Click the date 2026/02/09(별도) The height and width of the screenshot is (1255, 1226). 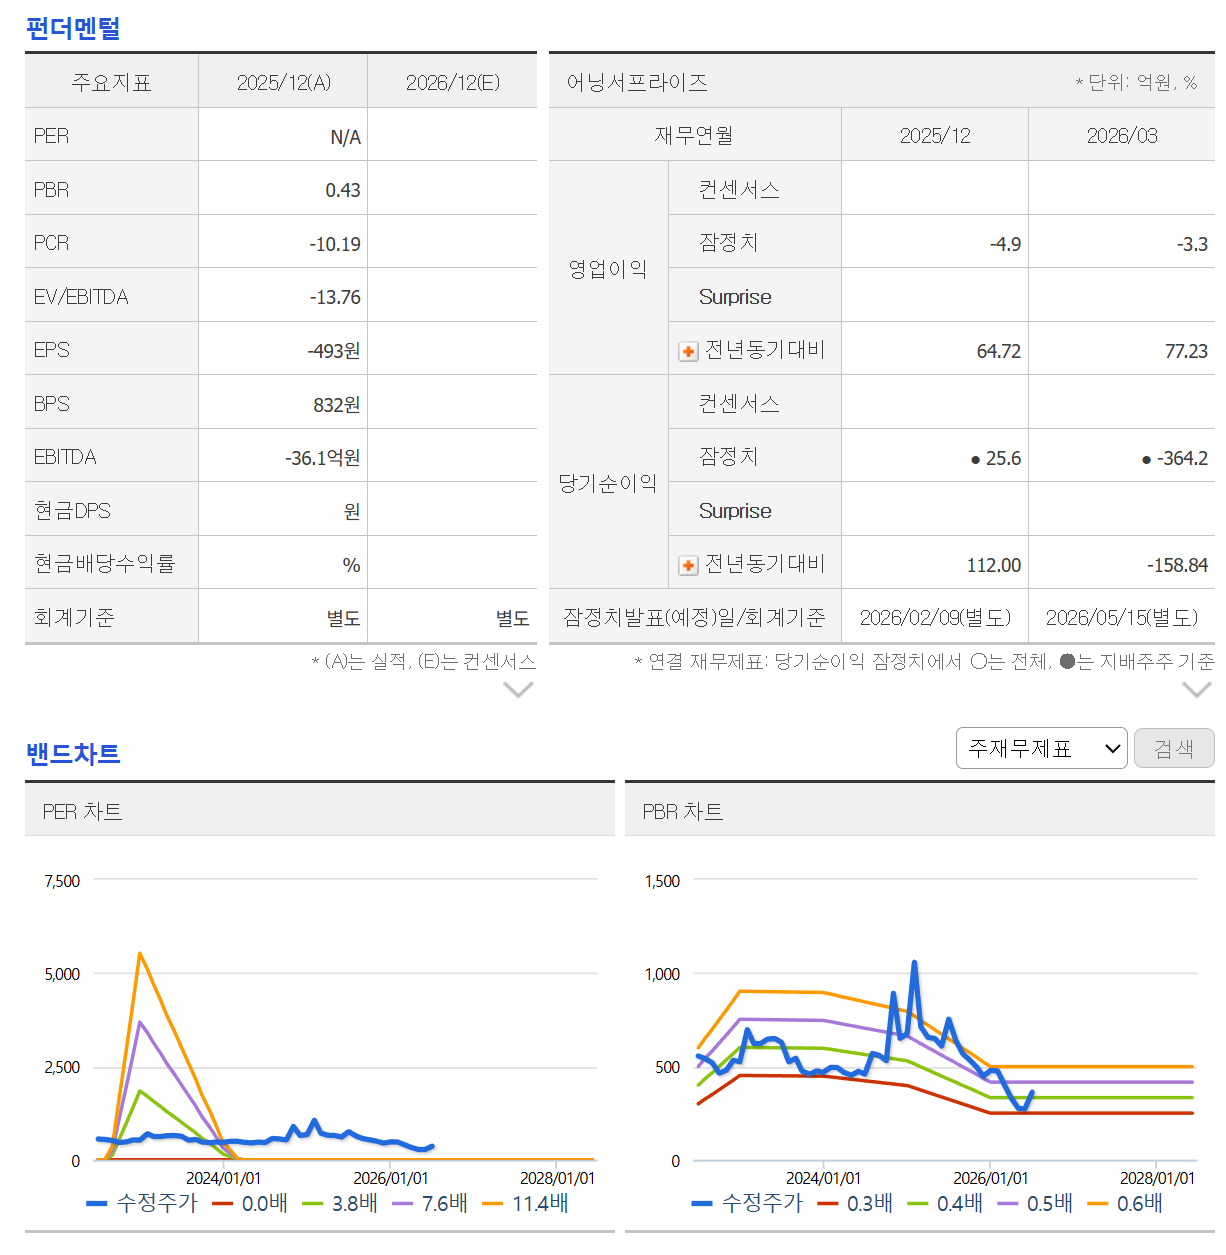point(935,618)
